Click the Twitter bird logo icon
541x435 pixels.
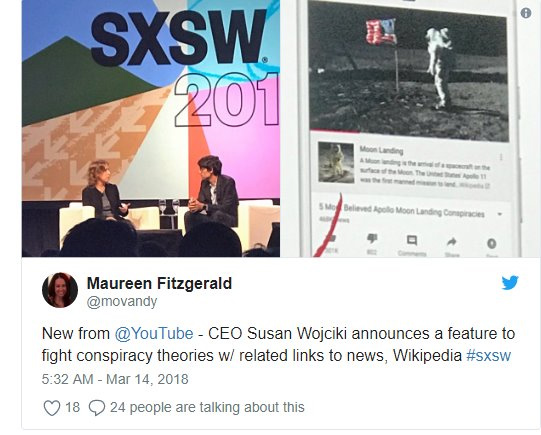pos(510,283)
